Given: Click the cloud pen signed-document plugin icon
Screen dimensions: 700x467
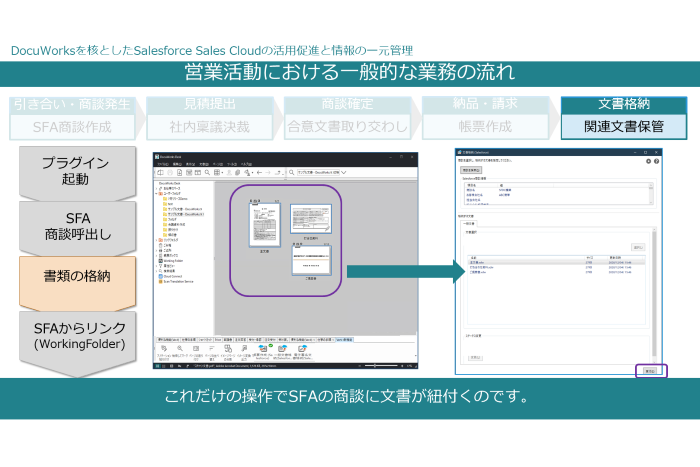Looking at the screenshot, I should pyautogui.click(x=302, y=348).
